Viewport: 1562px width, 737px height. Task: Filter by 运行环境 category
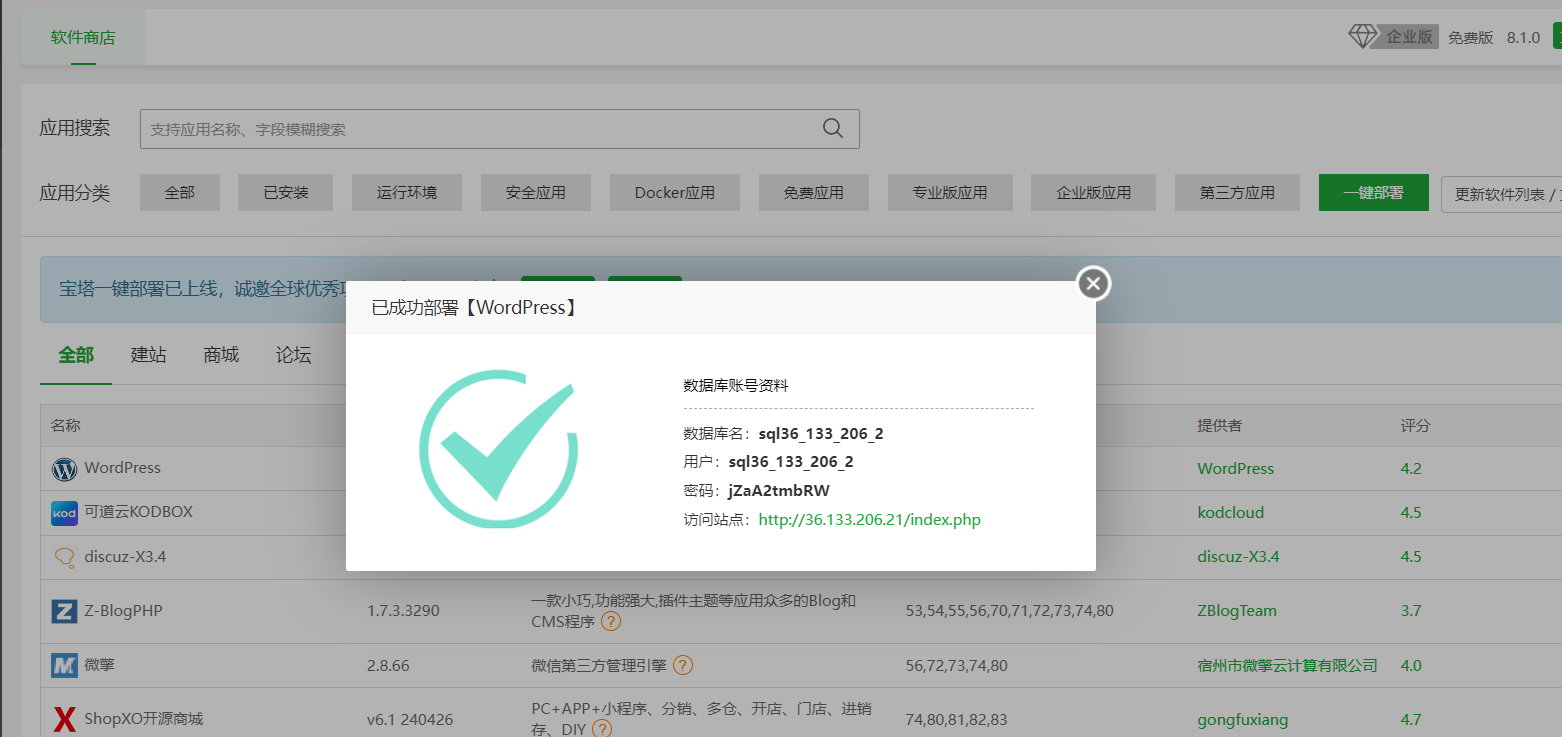tap(407, 193)
